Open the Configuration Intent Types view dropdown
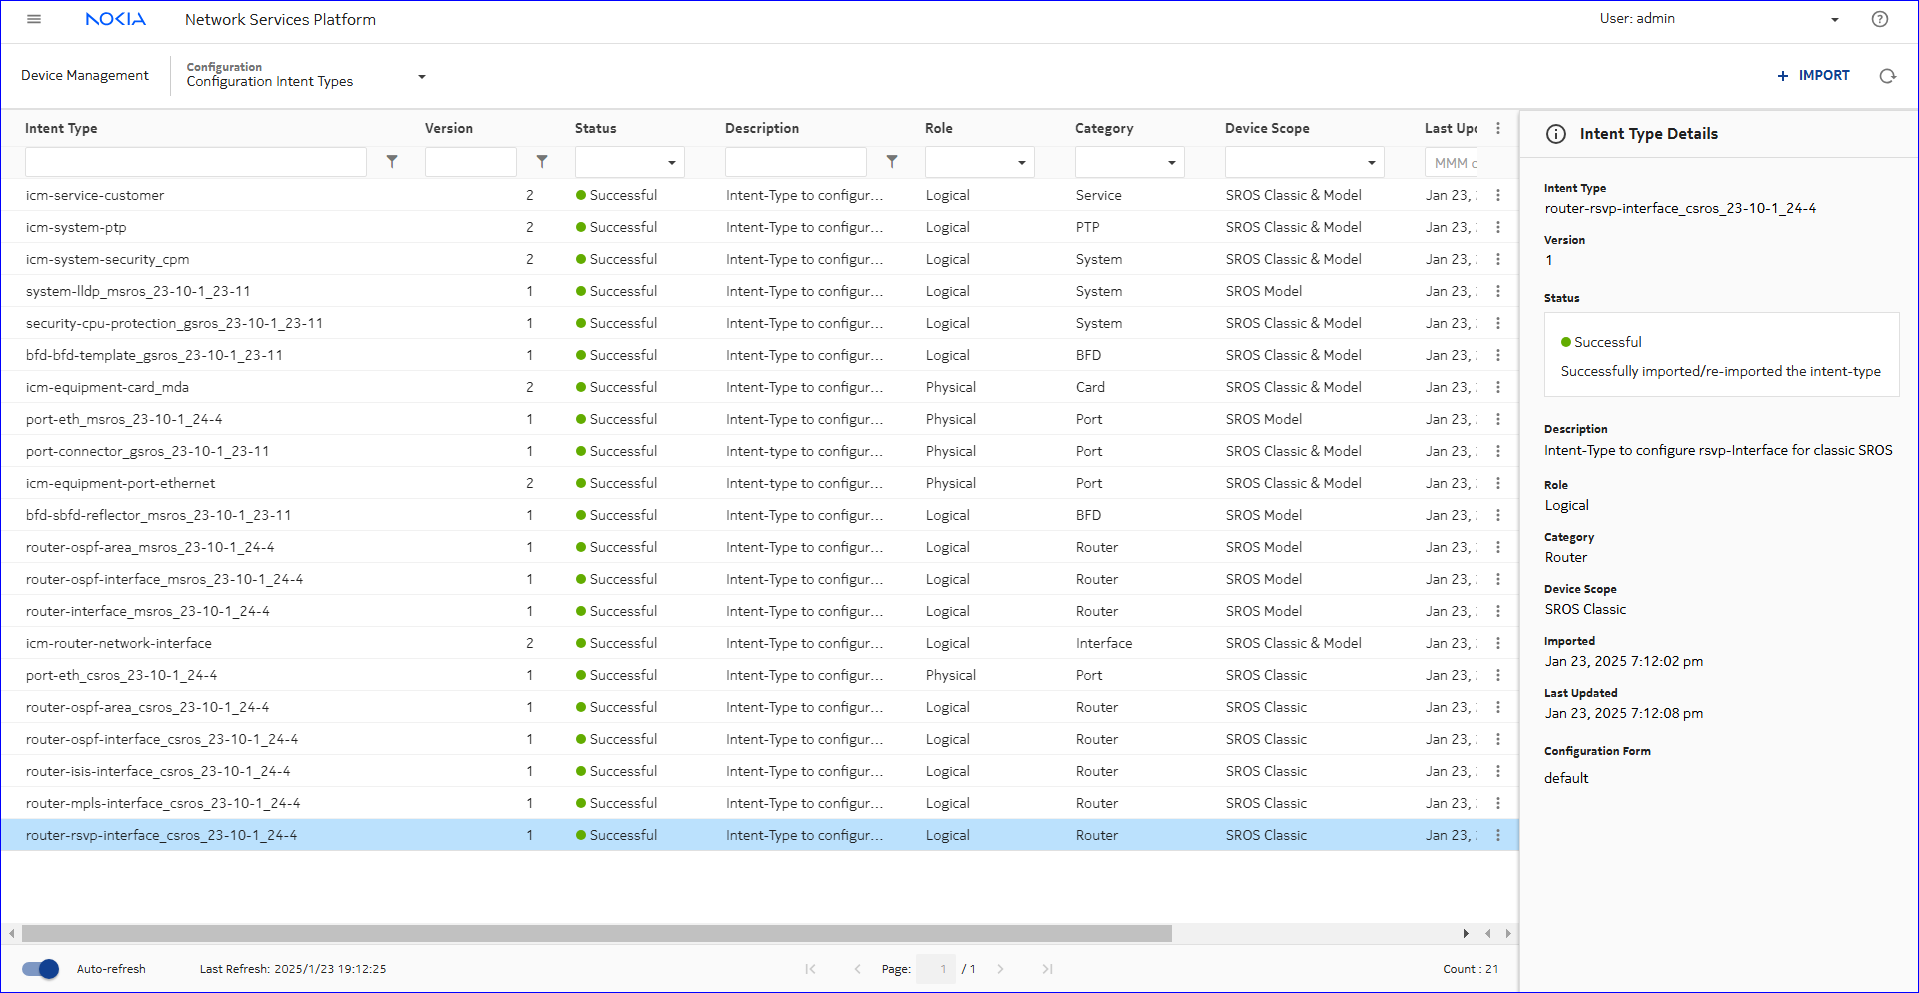The image size is (1919, 993). (421, 76)
